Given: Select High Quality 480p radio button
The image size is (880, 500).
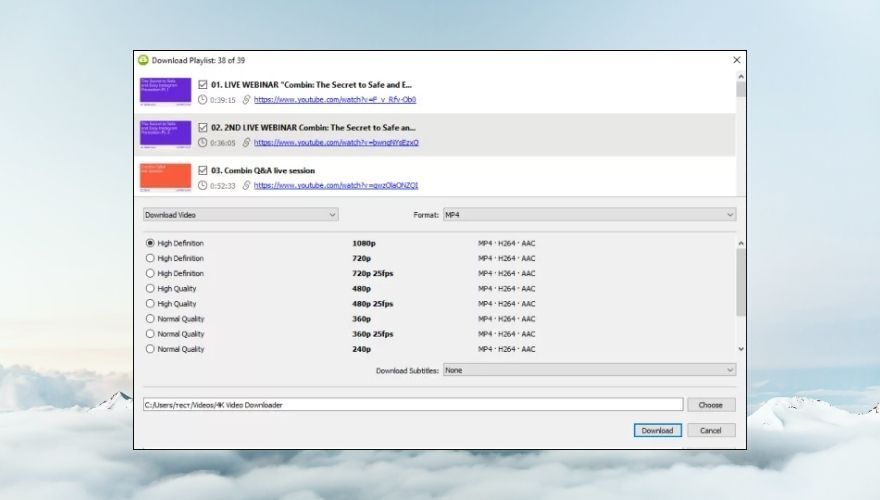Looking at the screenshot, I should [150, 288].
